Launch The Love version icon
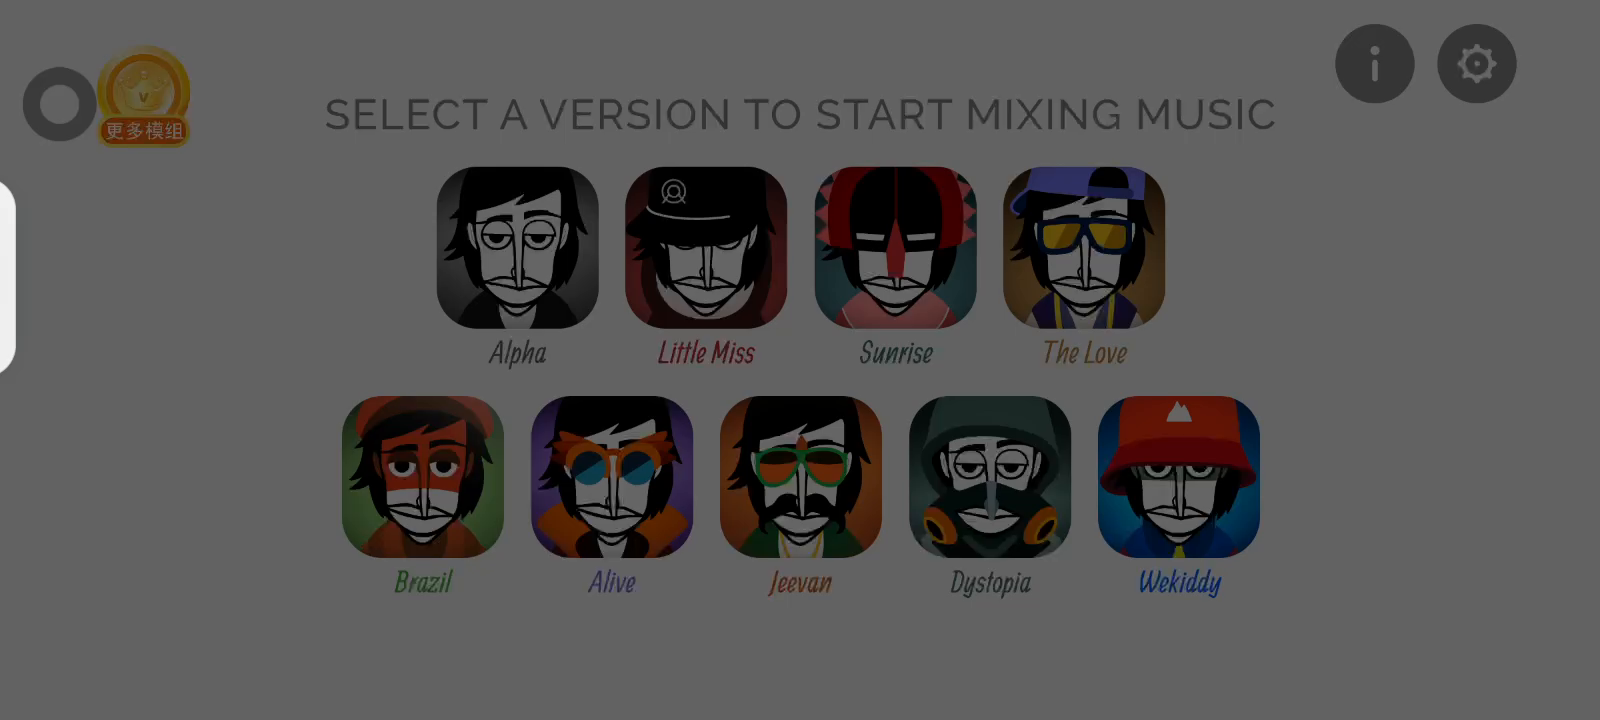The height and width of the screenshot is (720, 1600). 1084,247
